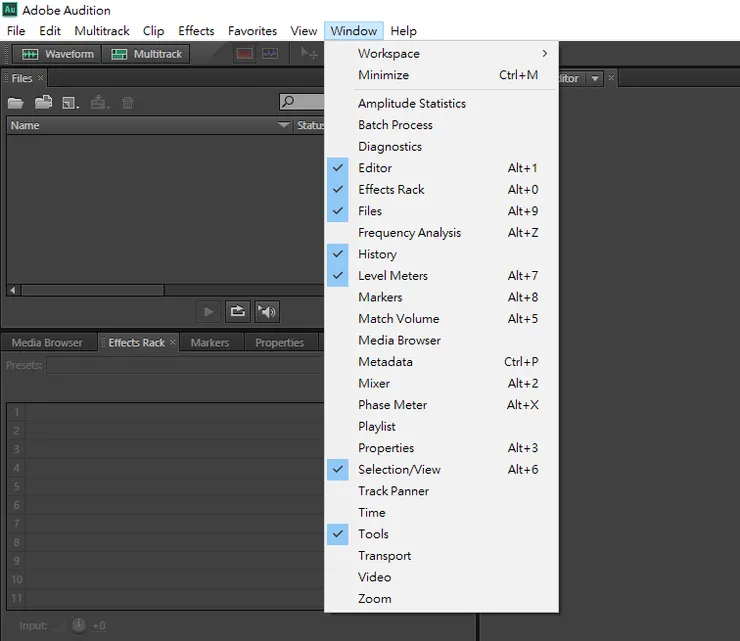Toggle Auto-Play speaker button
740x641 pixels.
(x=266, y=311)
